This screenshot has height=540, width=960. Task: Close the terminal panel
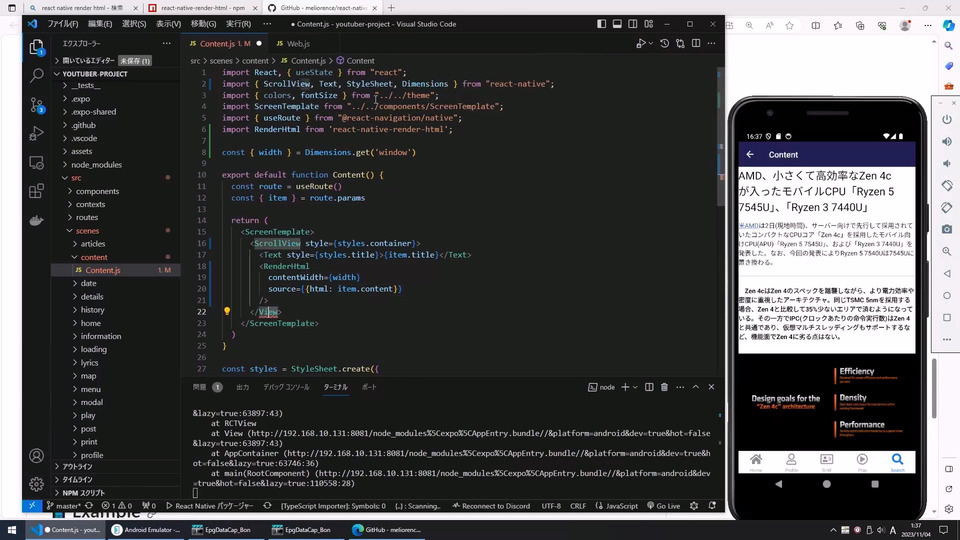[x=711, y=387]
